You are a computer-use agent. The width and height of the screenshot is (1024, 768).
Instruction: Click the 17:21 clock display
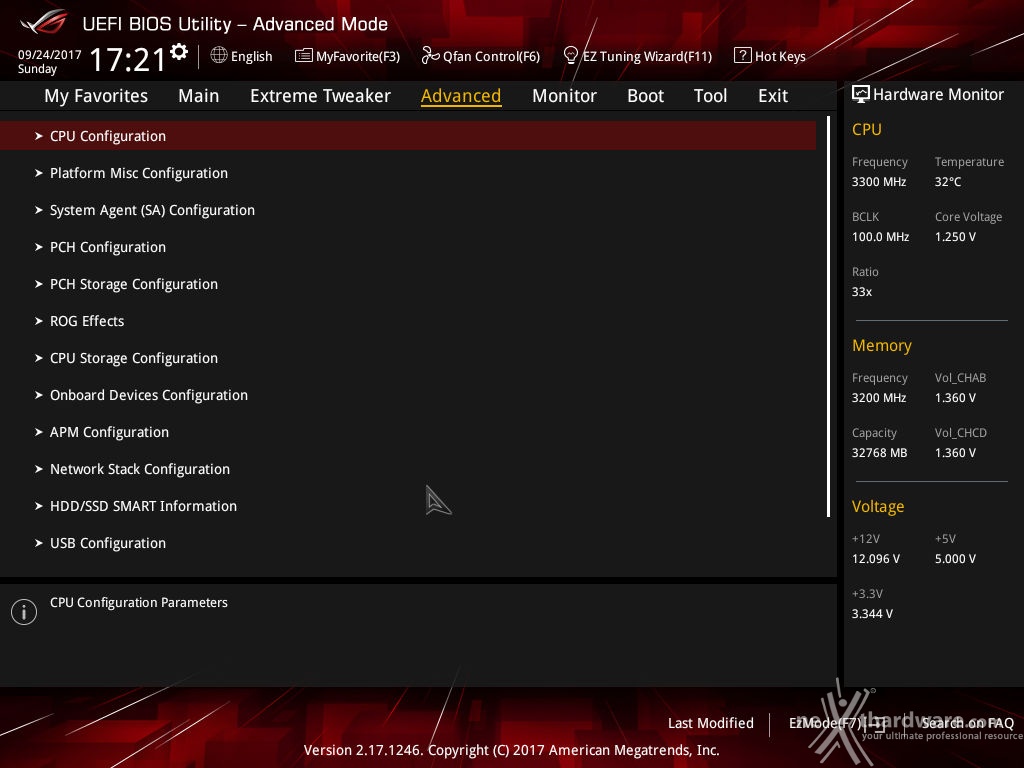coord(127,59)
